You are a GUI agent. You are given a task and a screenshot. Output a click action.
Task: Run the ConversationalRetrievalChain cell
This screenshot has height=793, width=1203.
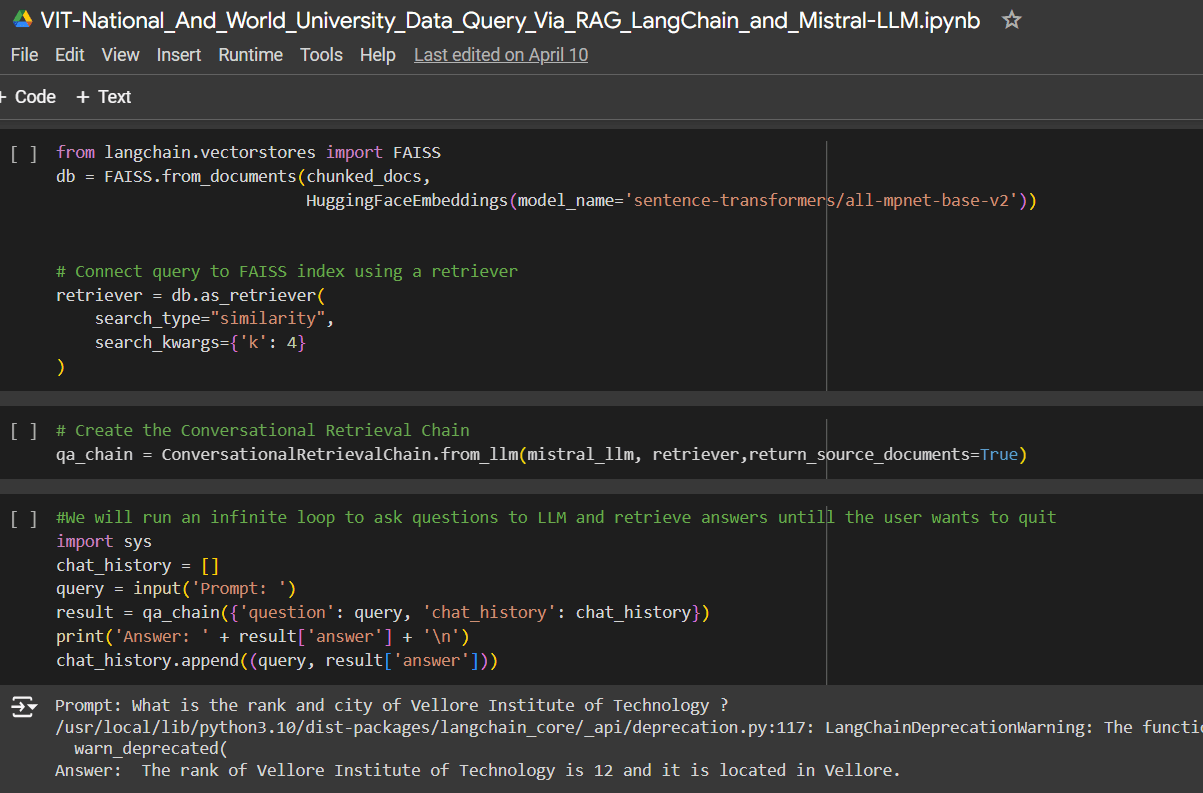click(22, 430)
